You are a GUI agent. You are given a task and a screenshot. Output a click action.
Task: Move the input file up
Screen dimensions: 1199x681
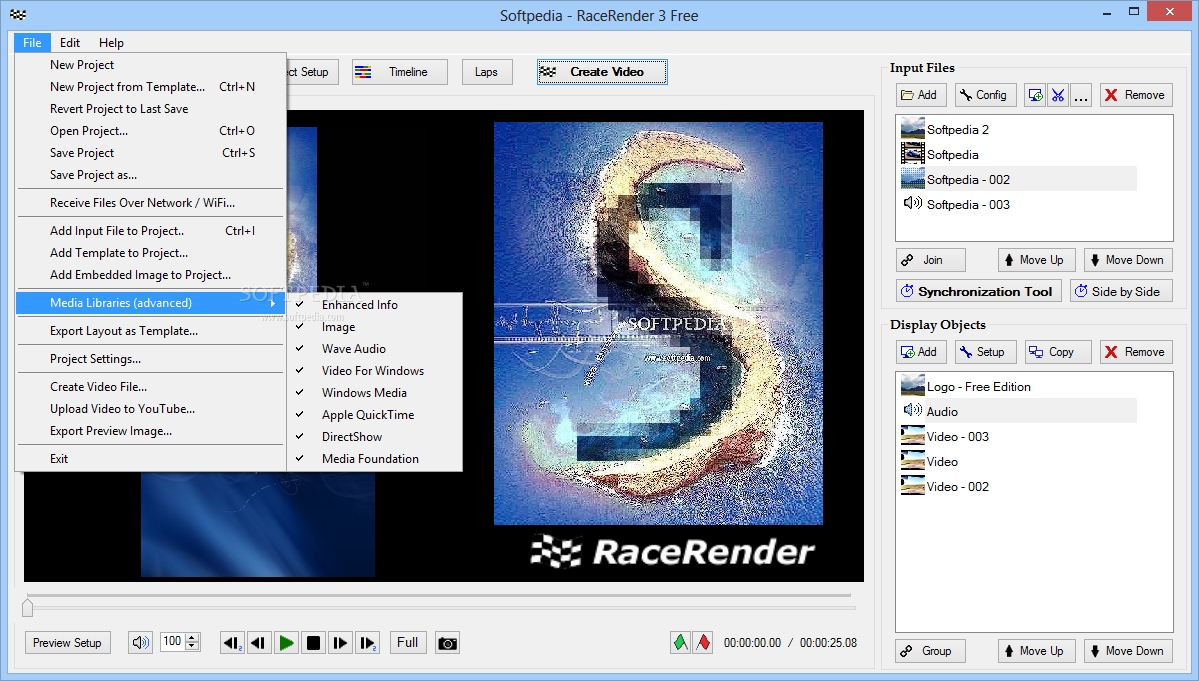click(1037, 260)
